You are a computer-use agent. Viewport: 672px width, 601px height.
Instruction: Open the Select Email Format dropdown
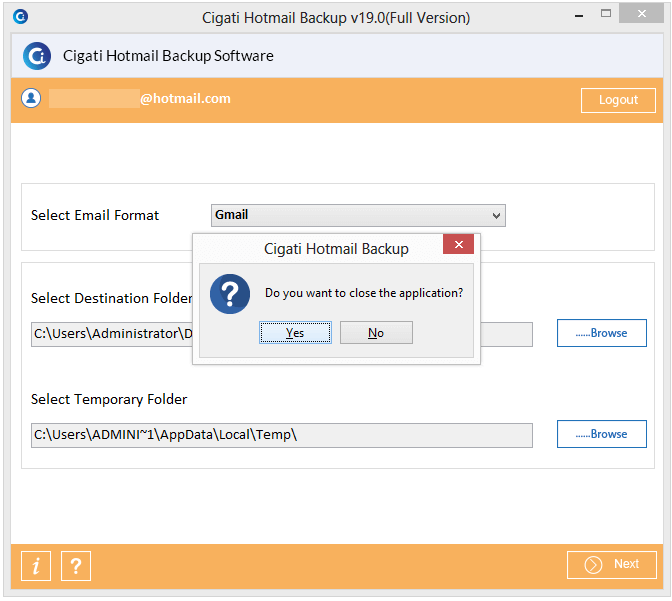pyautogui.click(x=358, y=215)
